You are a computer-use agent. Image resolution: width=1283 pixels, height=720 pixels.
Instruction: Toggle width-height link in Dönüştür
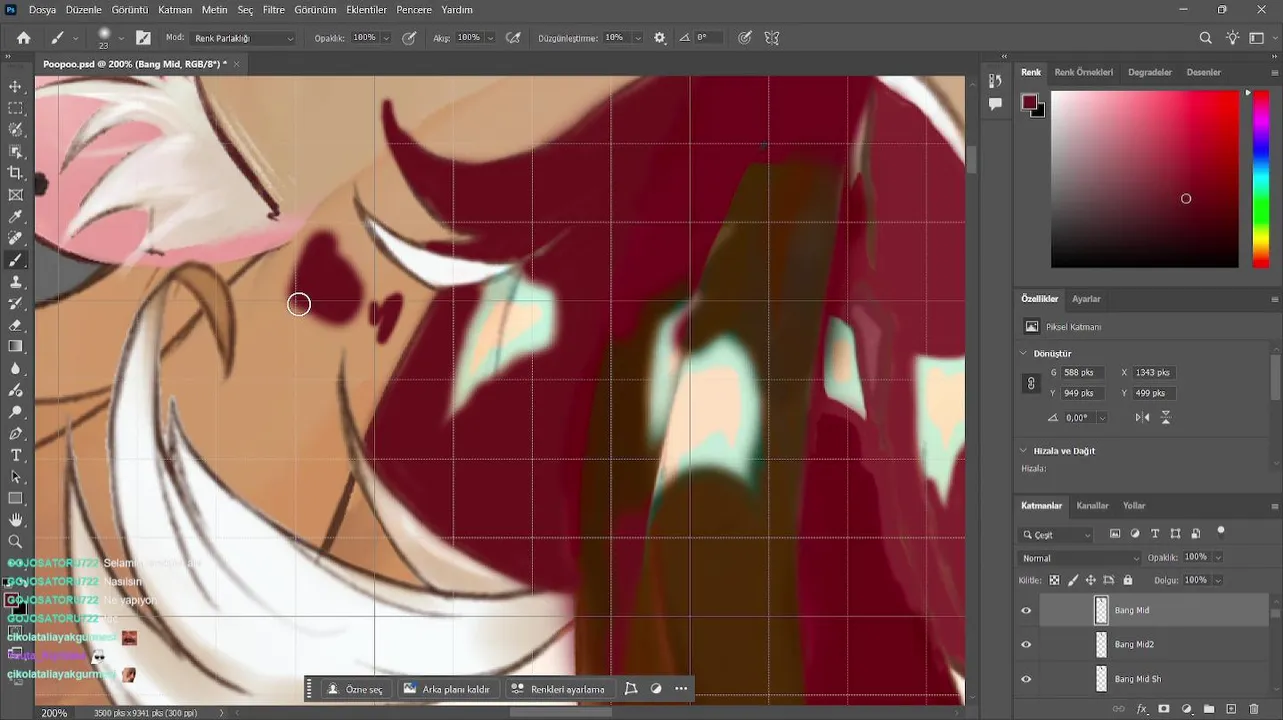pyautogui.click(x=1031, y=383)
